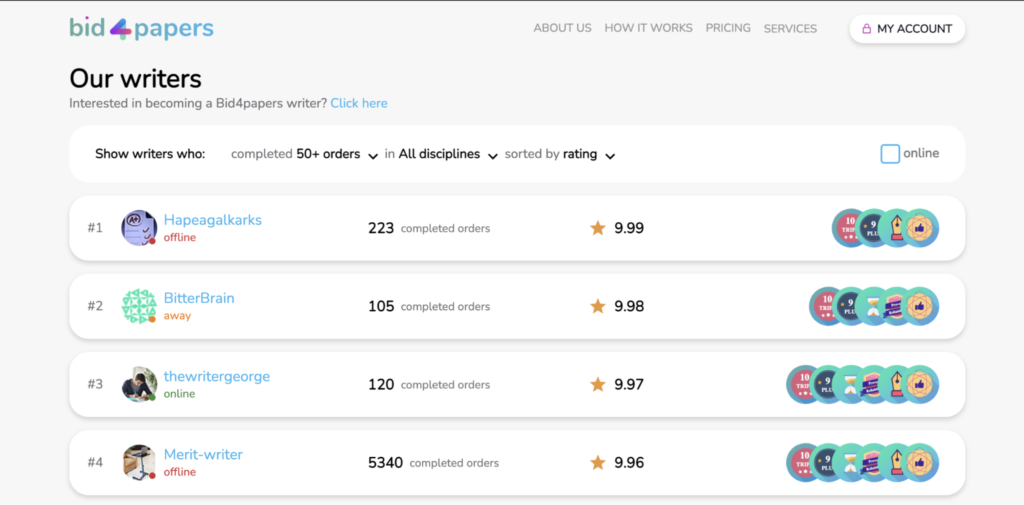Open Hapeagalkarks' avatar image
The height and width of the screenshot is (505, 1024).
point(139,228)
